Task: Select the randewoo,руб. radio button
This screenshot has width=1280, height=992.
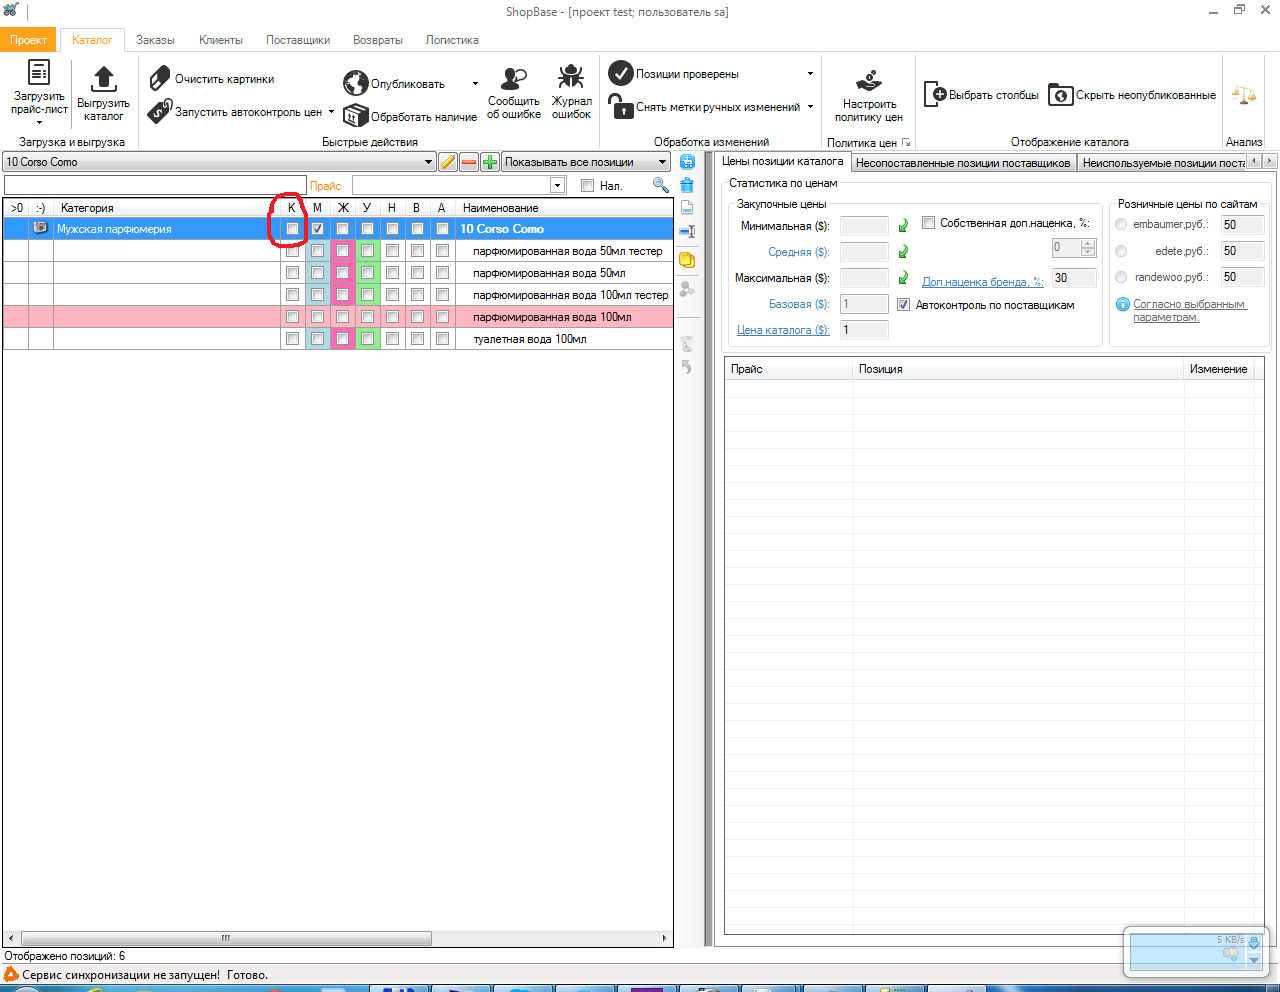Action: tap(1121, 277)
